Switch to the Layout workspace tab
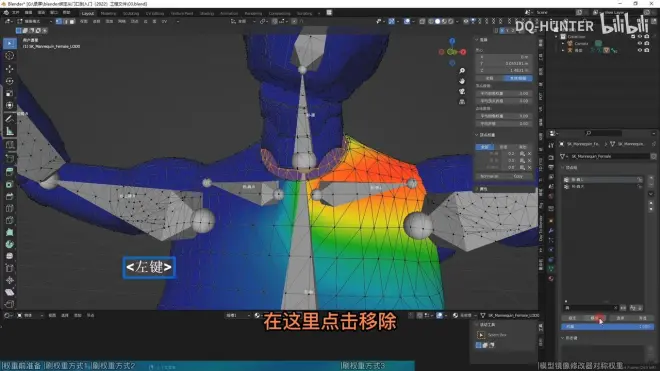 click(x=88, y=13)
